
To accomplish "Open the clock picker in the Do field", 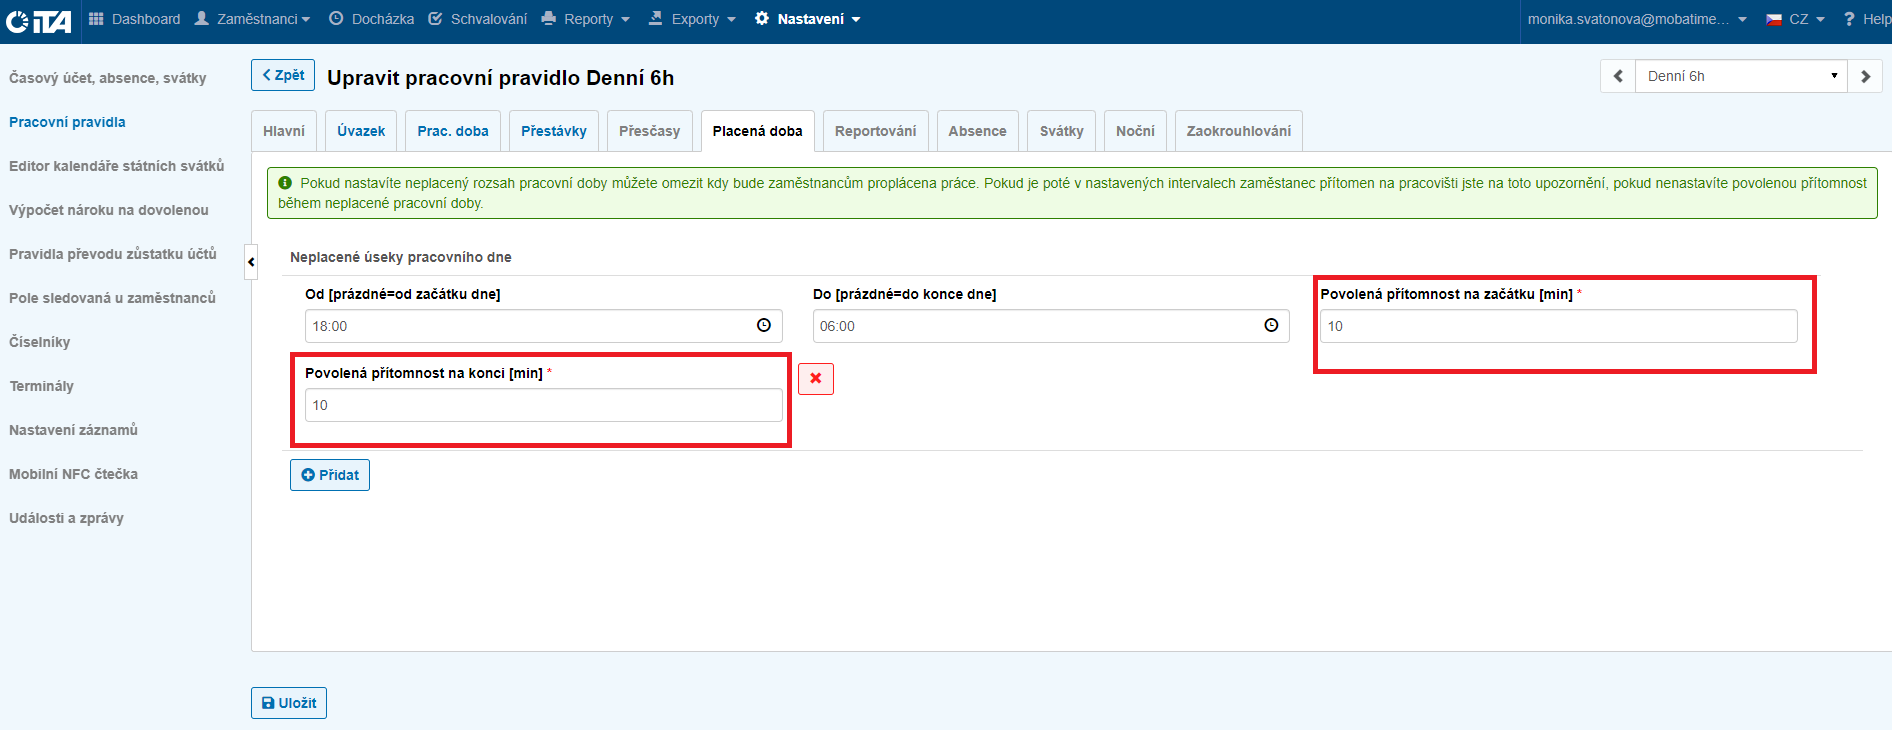I will [x=1271, y=326].
